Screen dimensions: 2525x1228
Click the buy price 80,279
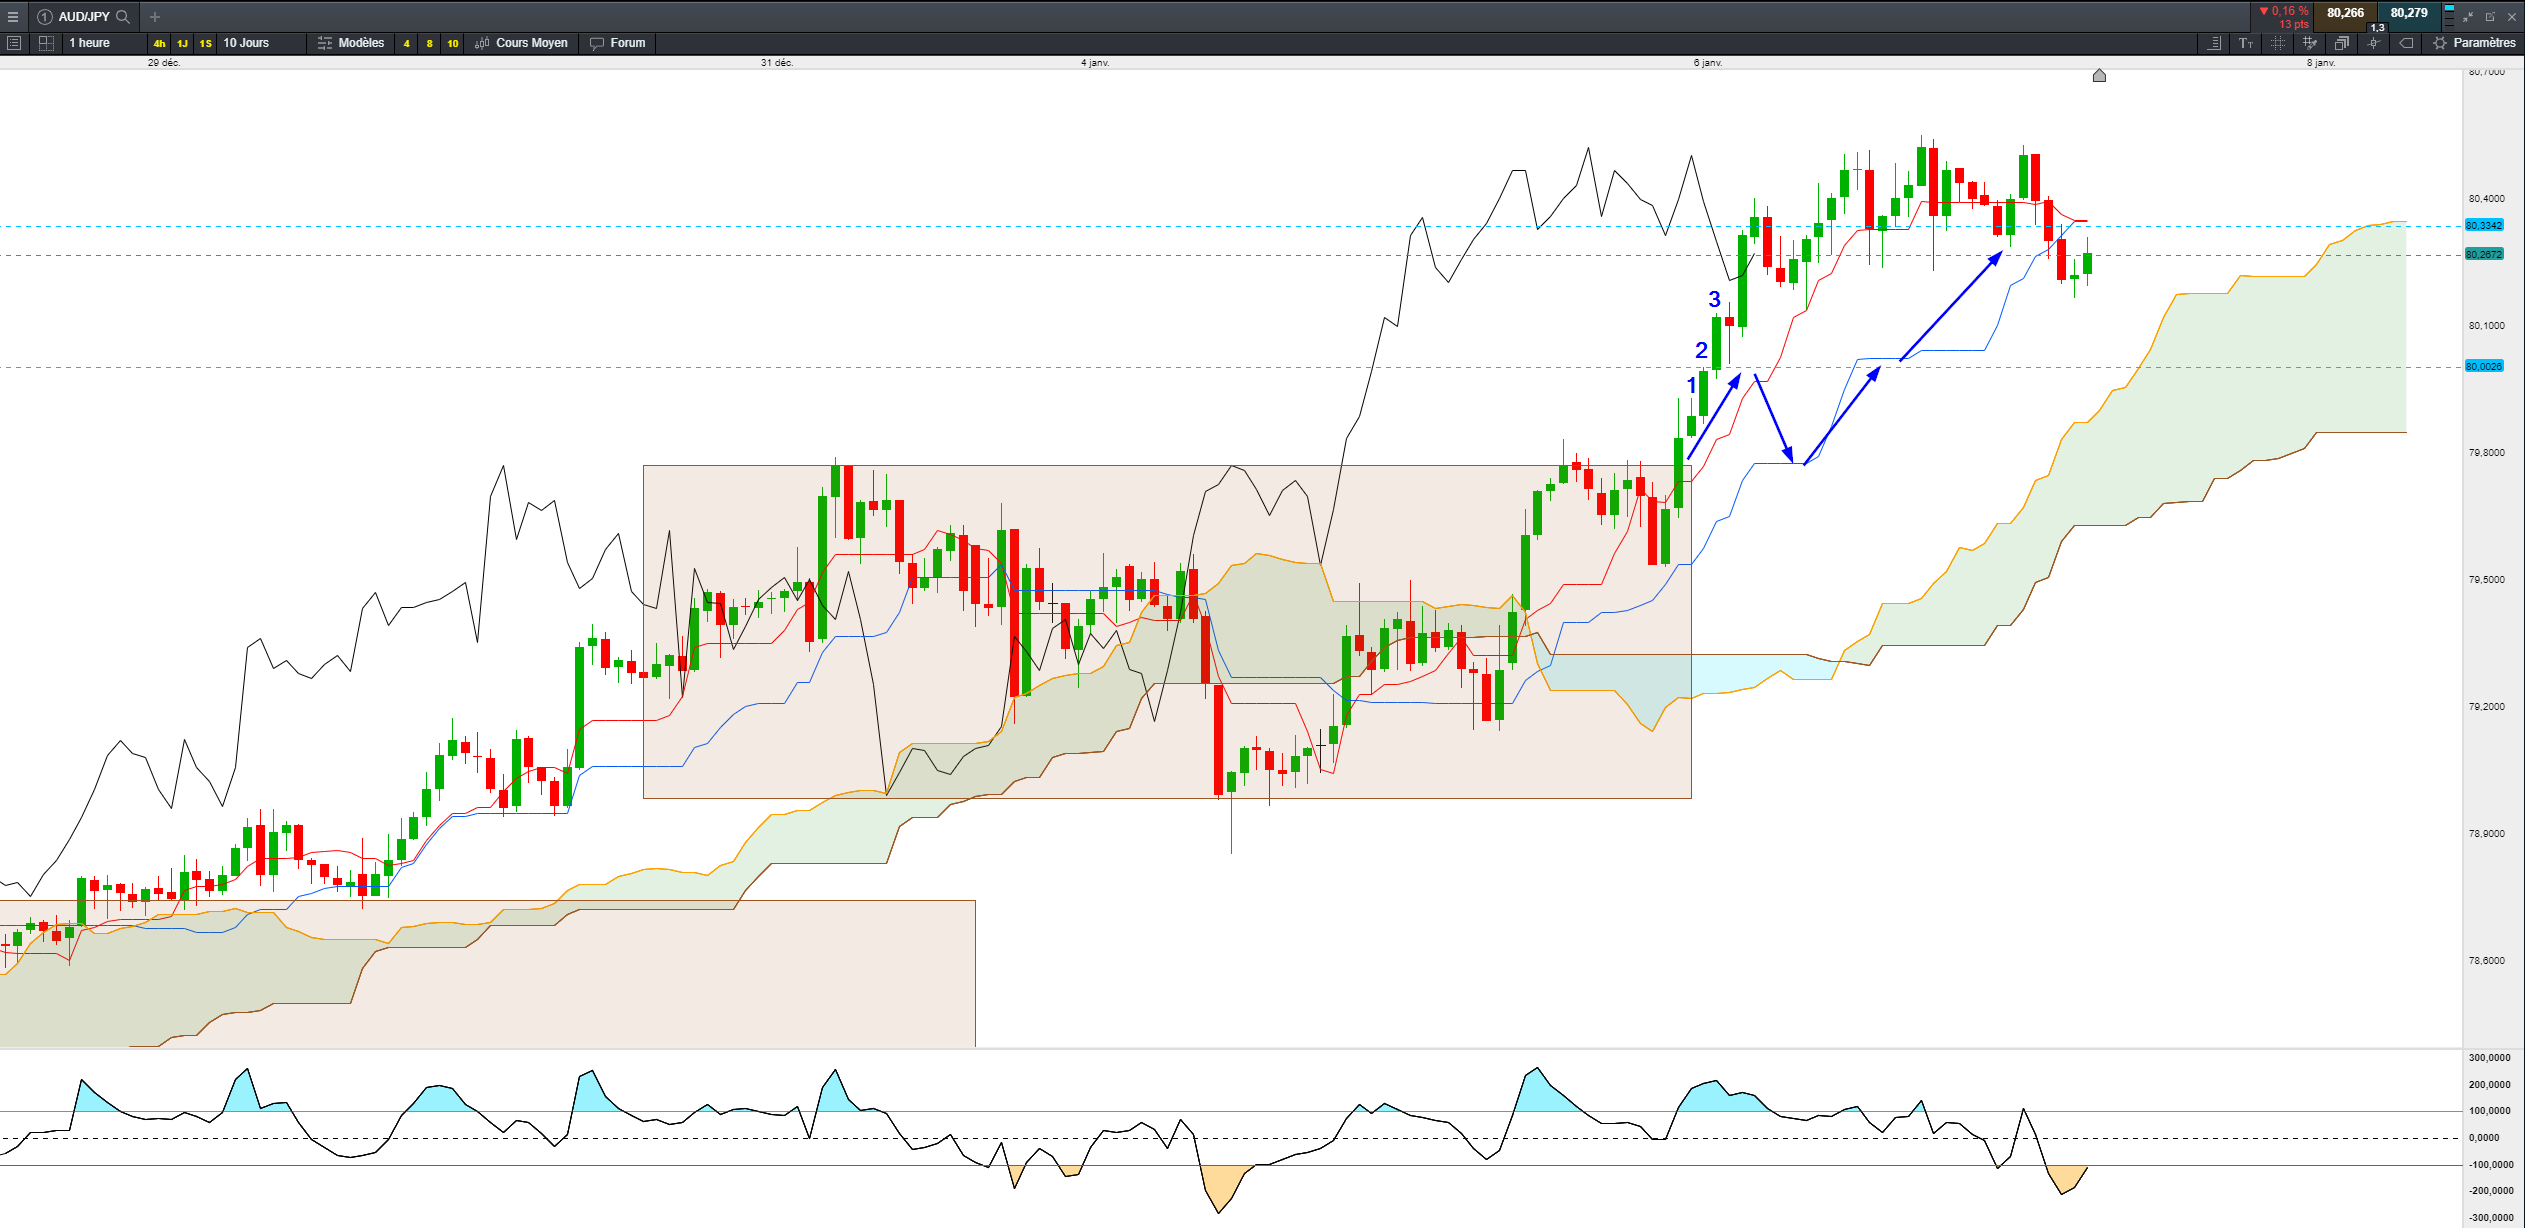(2409, 14)
